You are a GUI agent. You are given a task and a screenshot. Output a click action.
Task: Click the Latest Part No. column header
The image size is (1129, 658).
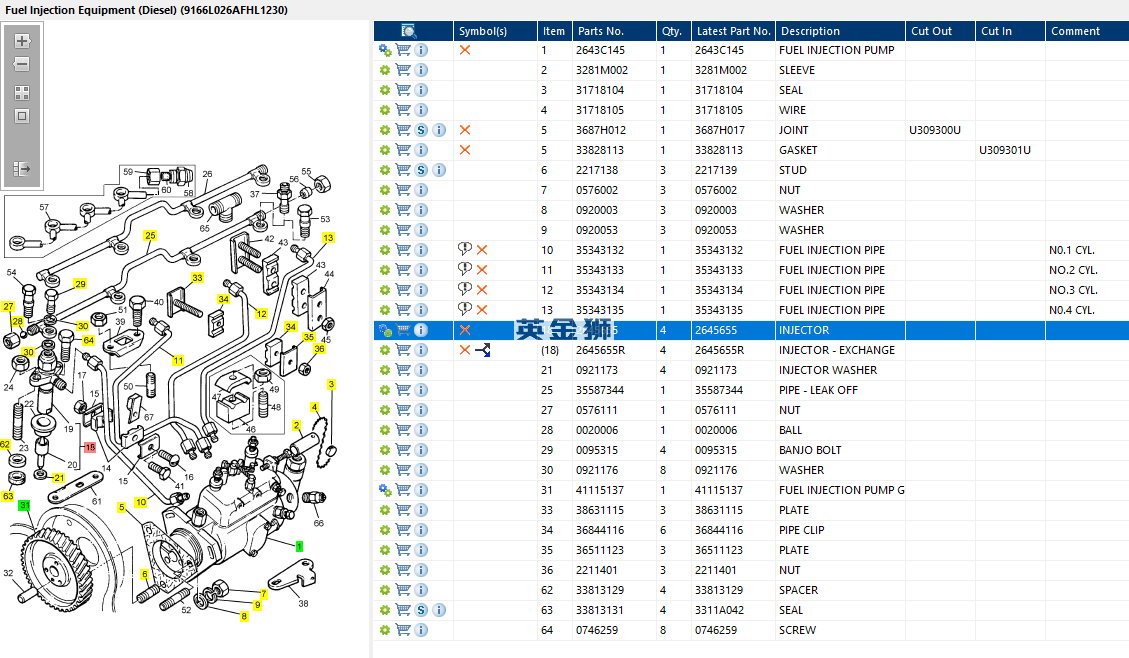coord(733,31)
